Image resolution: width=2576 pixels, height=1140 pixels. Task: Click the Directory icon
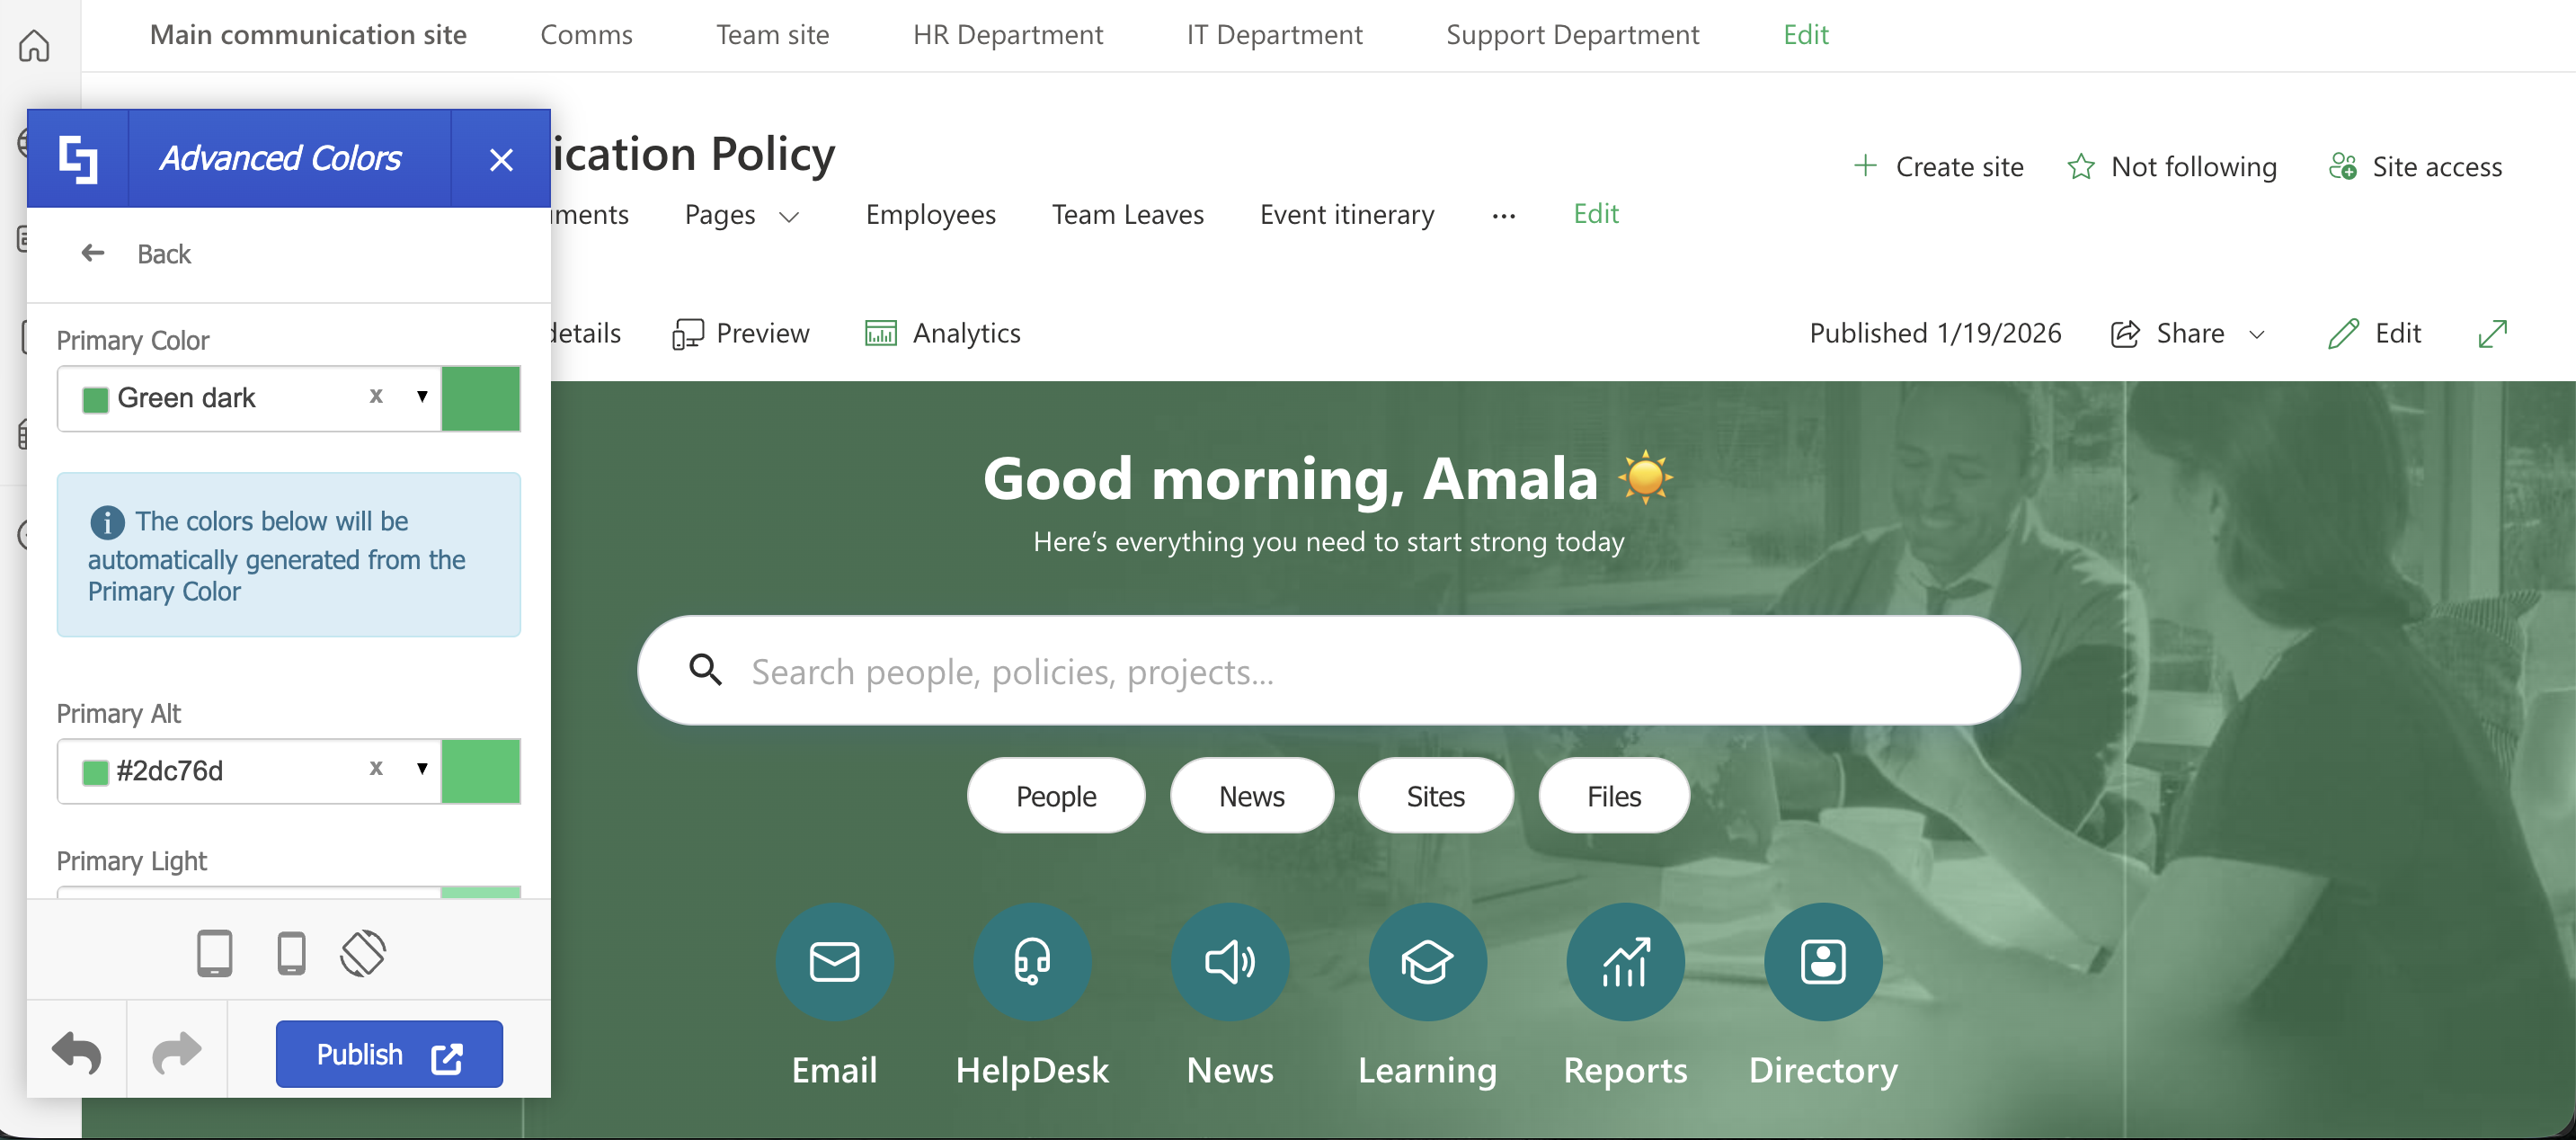(x=1822, y=962)
